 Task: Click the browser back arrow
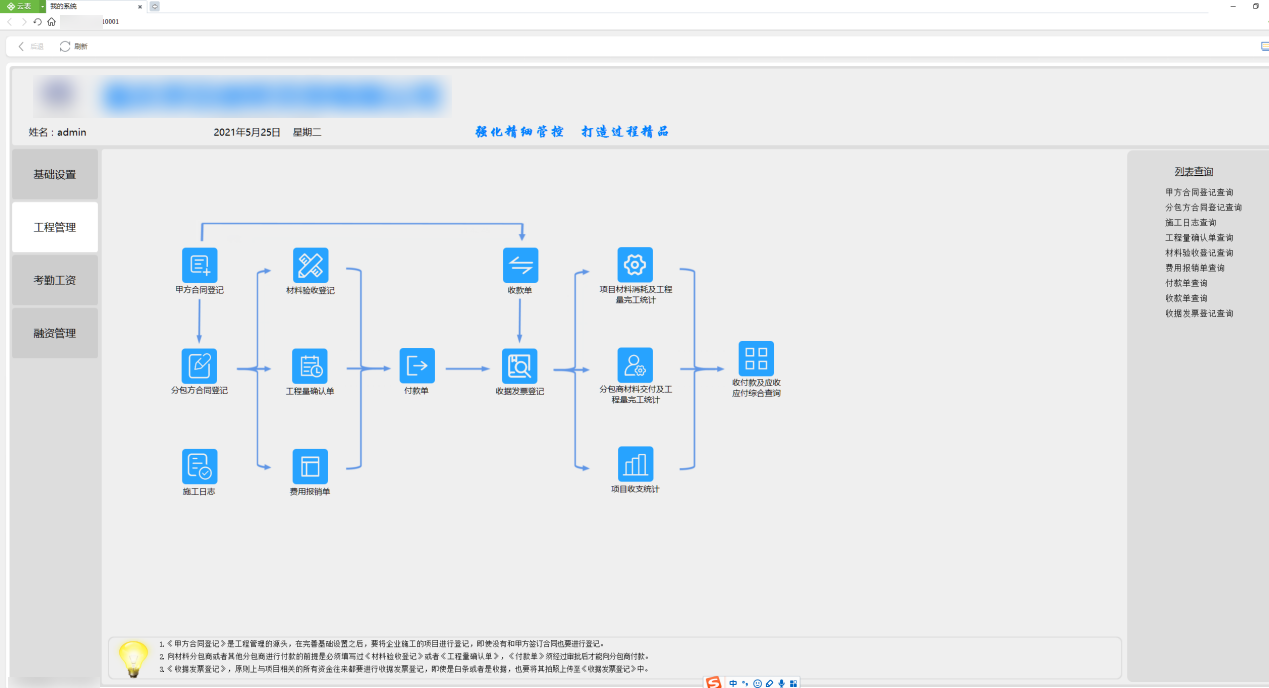10,21
